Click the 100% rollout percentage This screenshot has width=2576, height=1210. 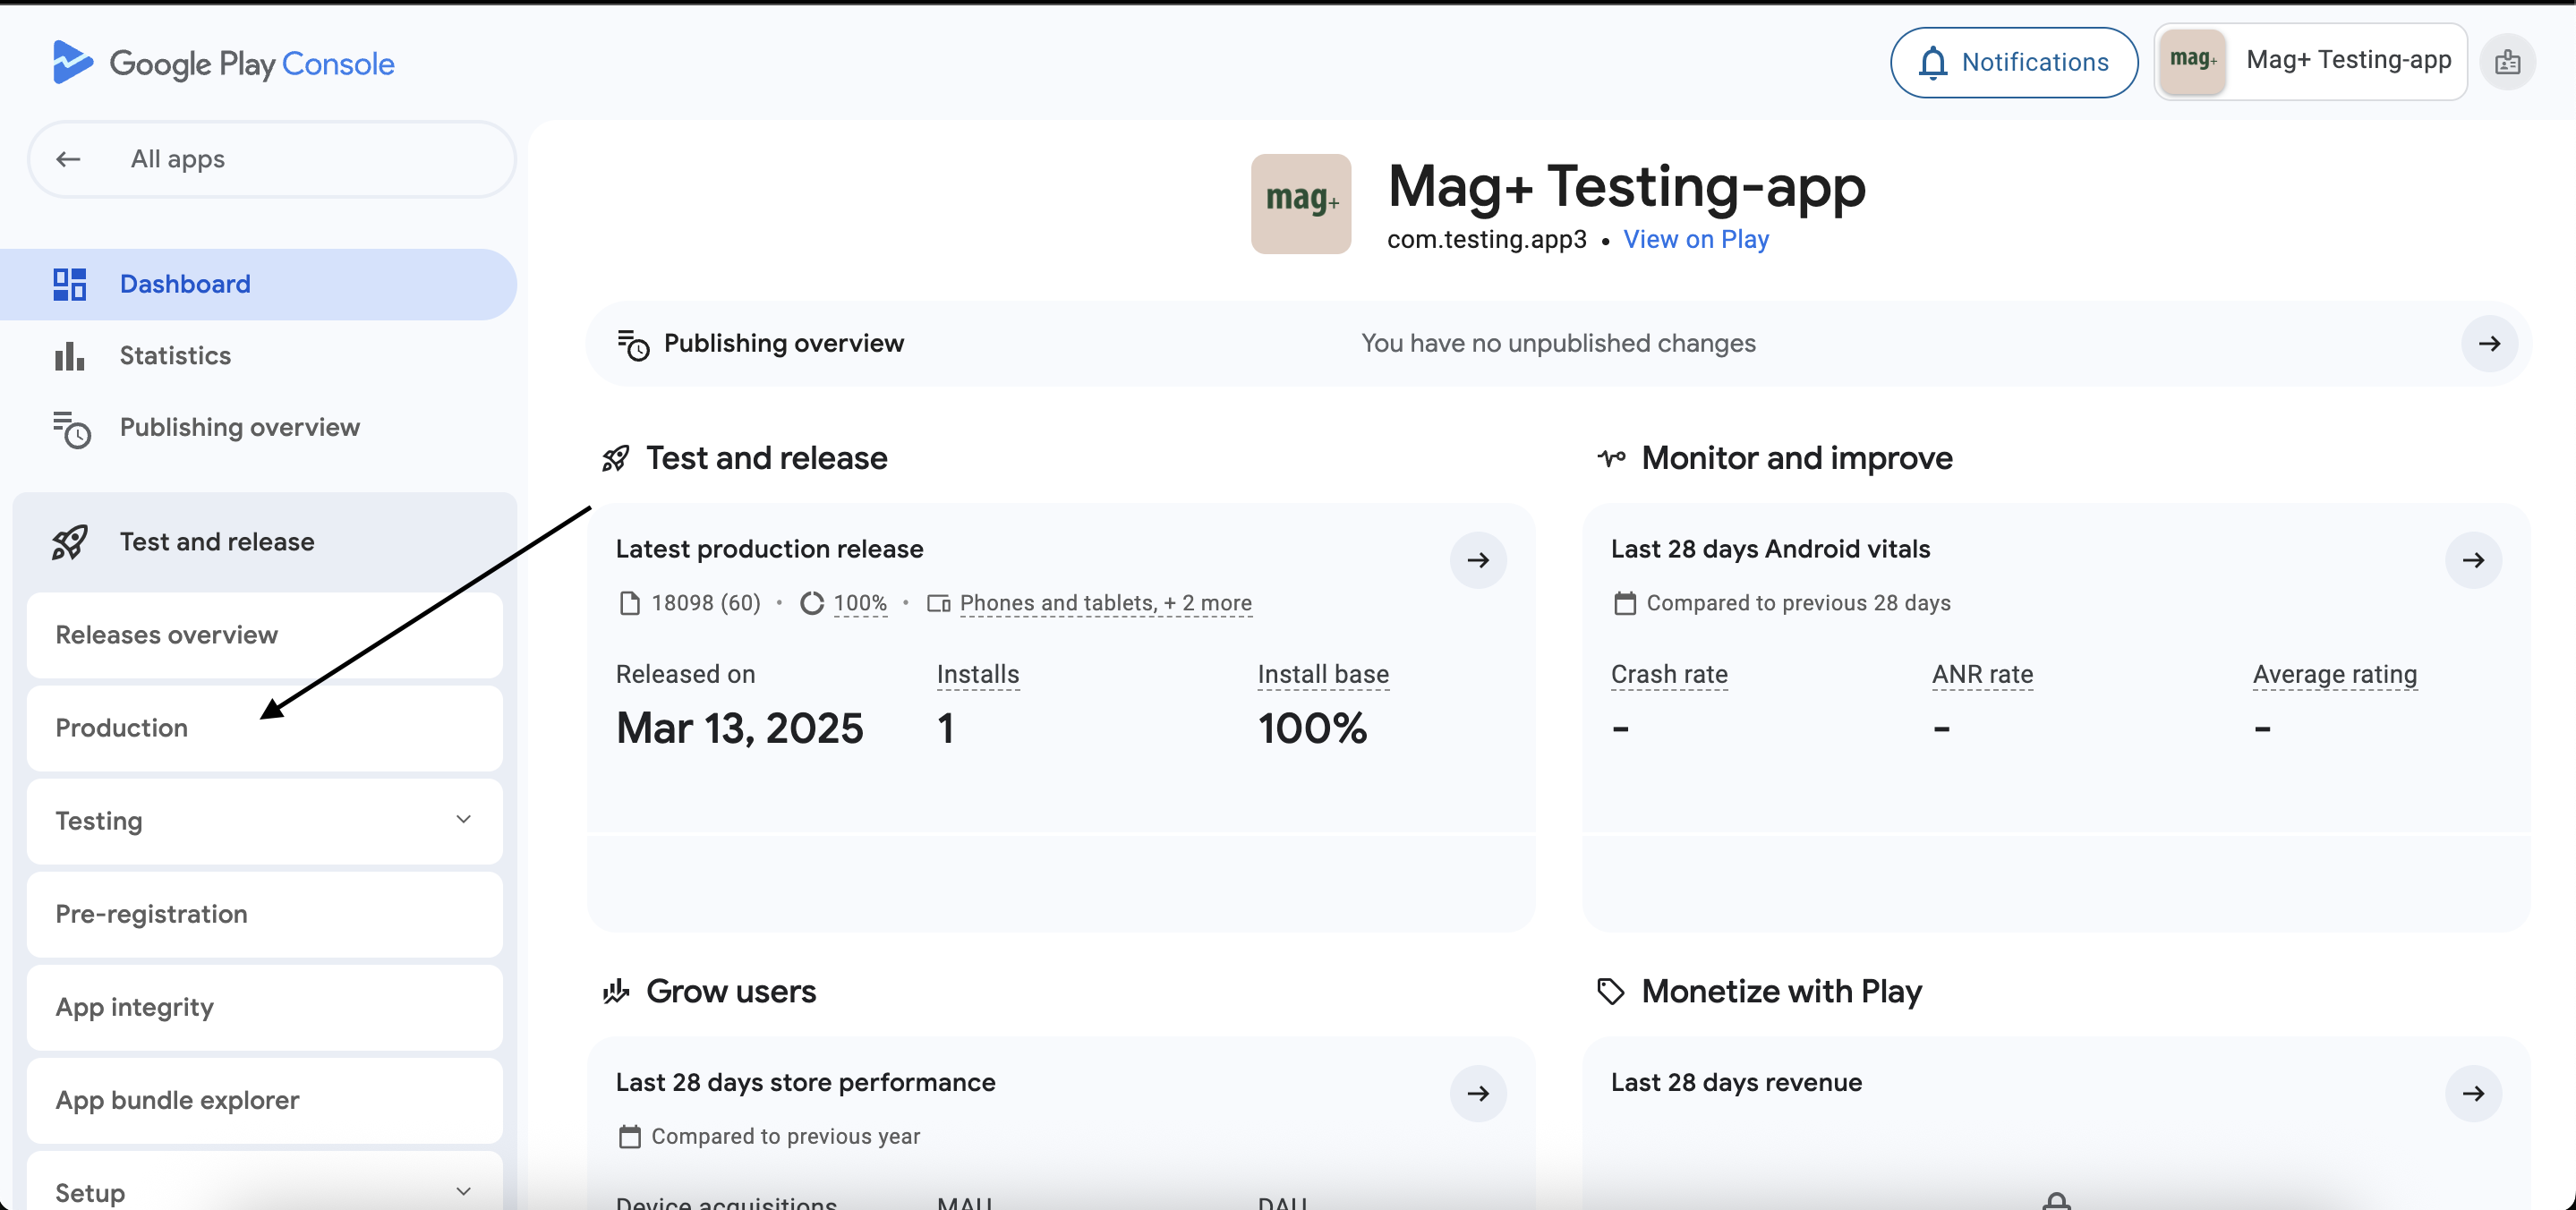pyautogui.click(x=860, y=603)
